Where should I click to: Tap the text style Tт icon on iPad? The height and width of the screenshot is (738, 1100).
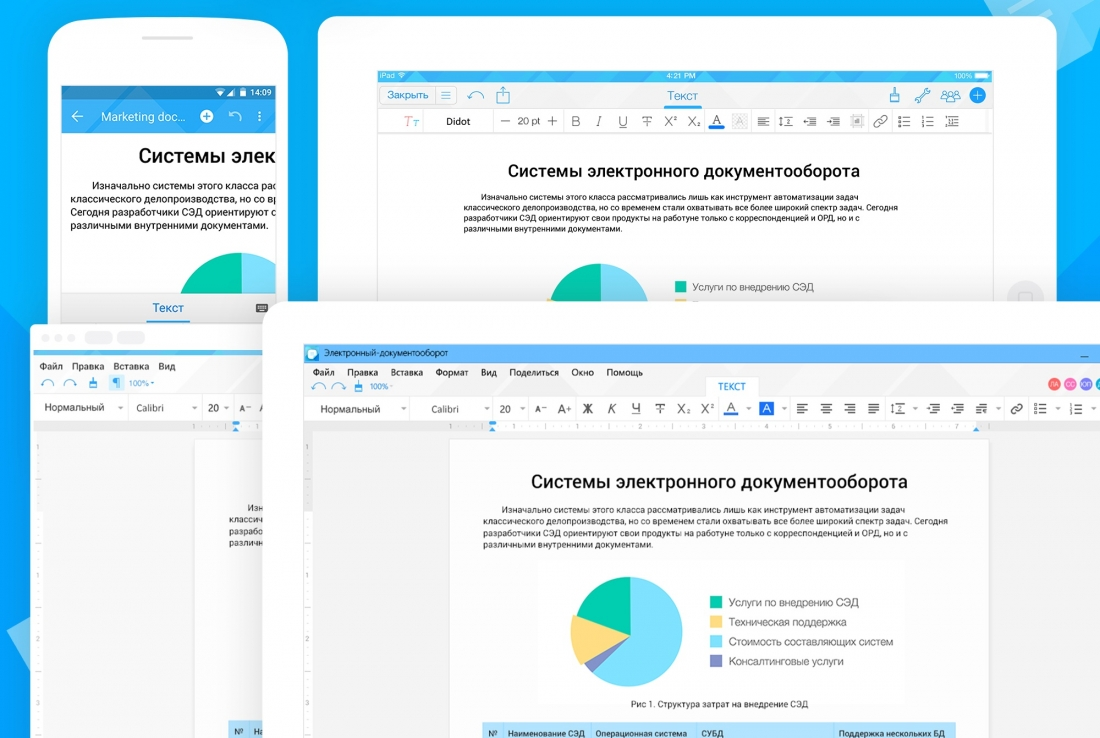coord(411,121)
